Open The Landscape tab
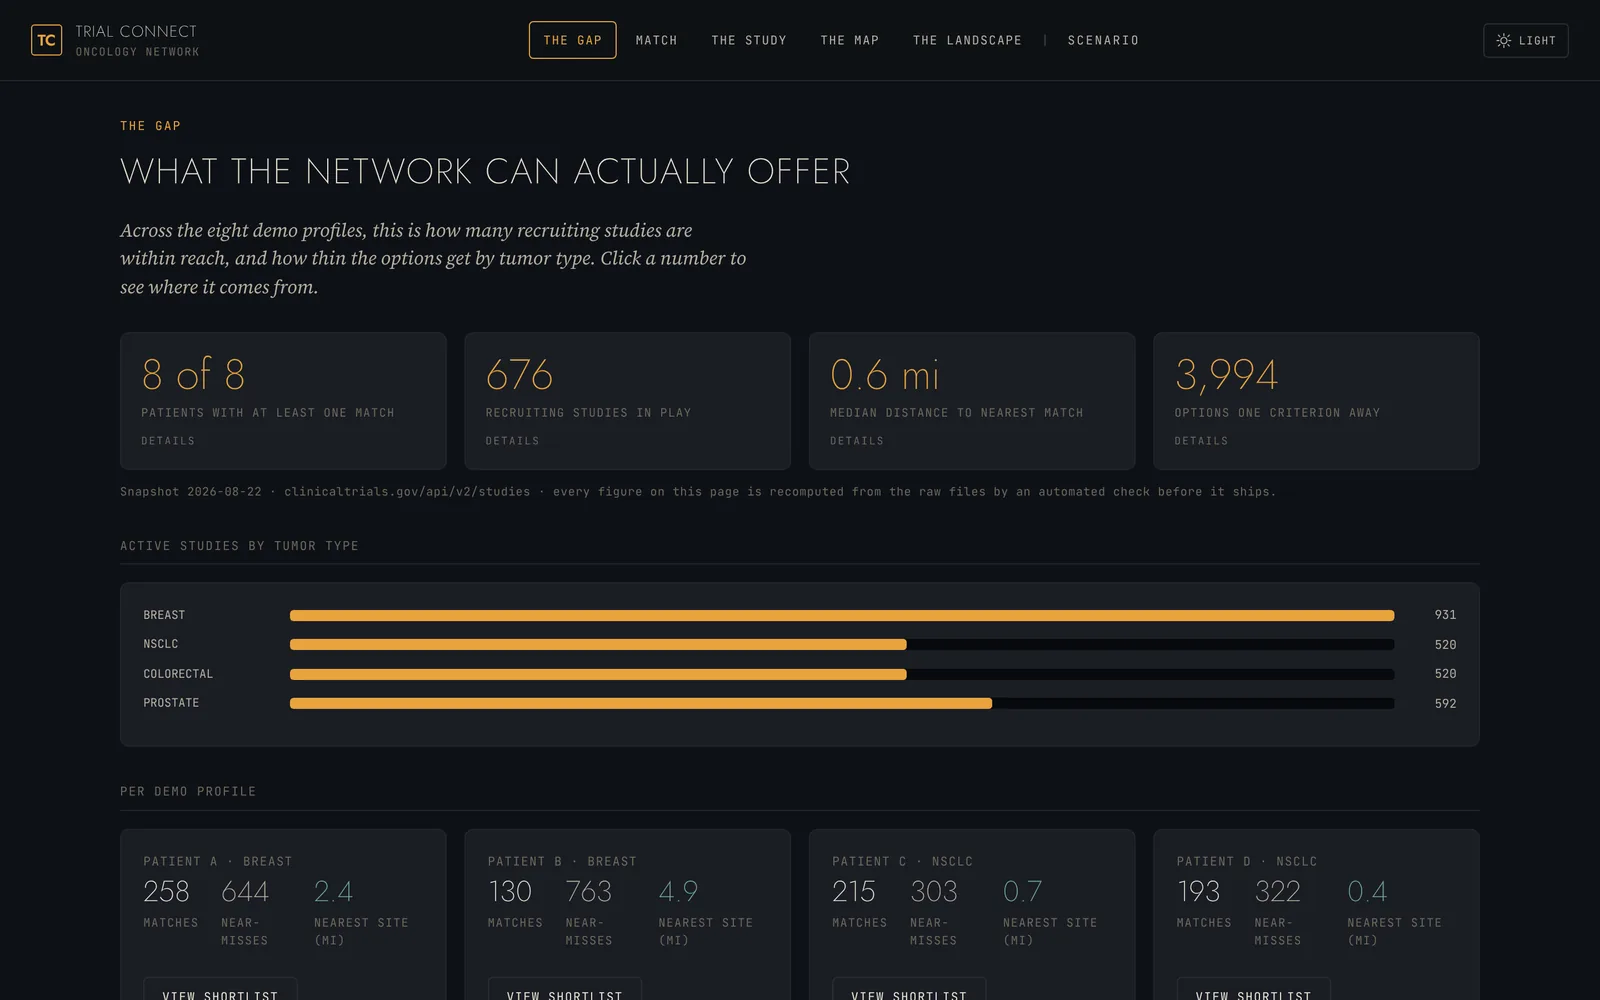 (967, 40)
